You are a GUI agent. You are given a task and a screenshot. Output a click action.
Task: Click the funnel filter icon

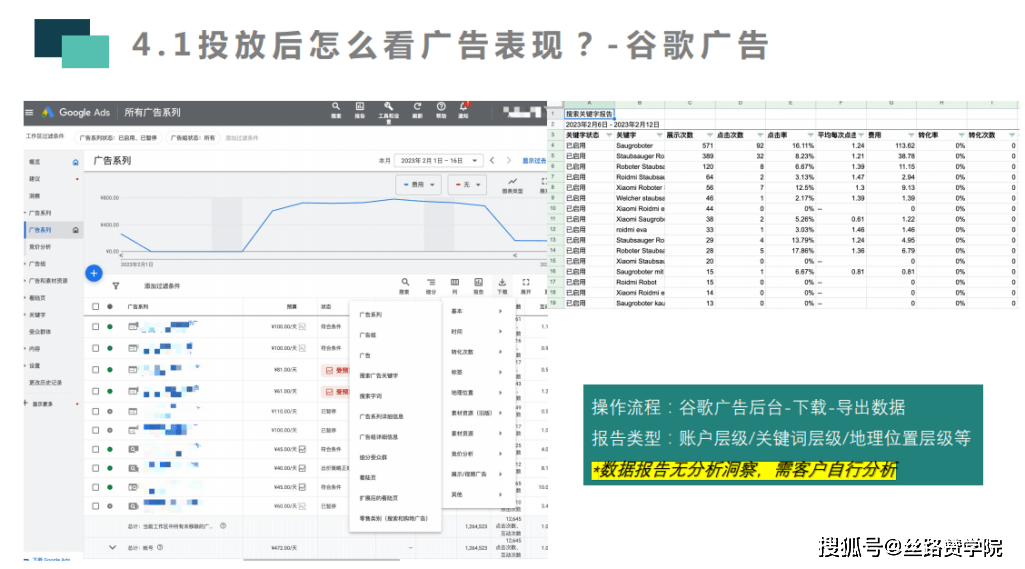(115, 286)
